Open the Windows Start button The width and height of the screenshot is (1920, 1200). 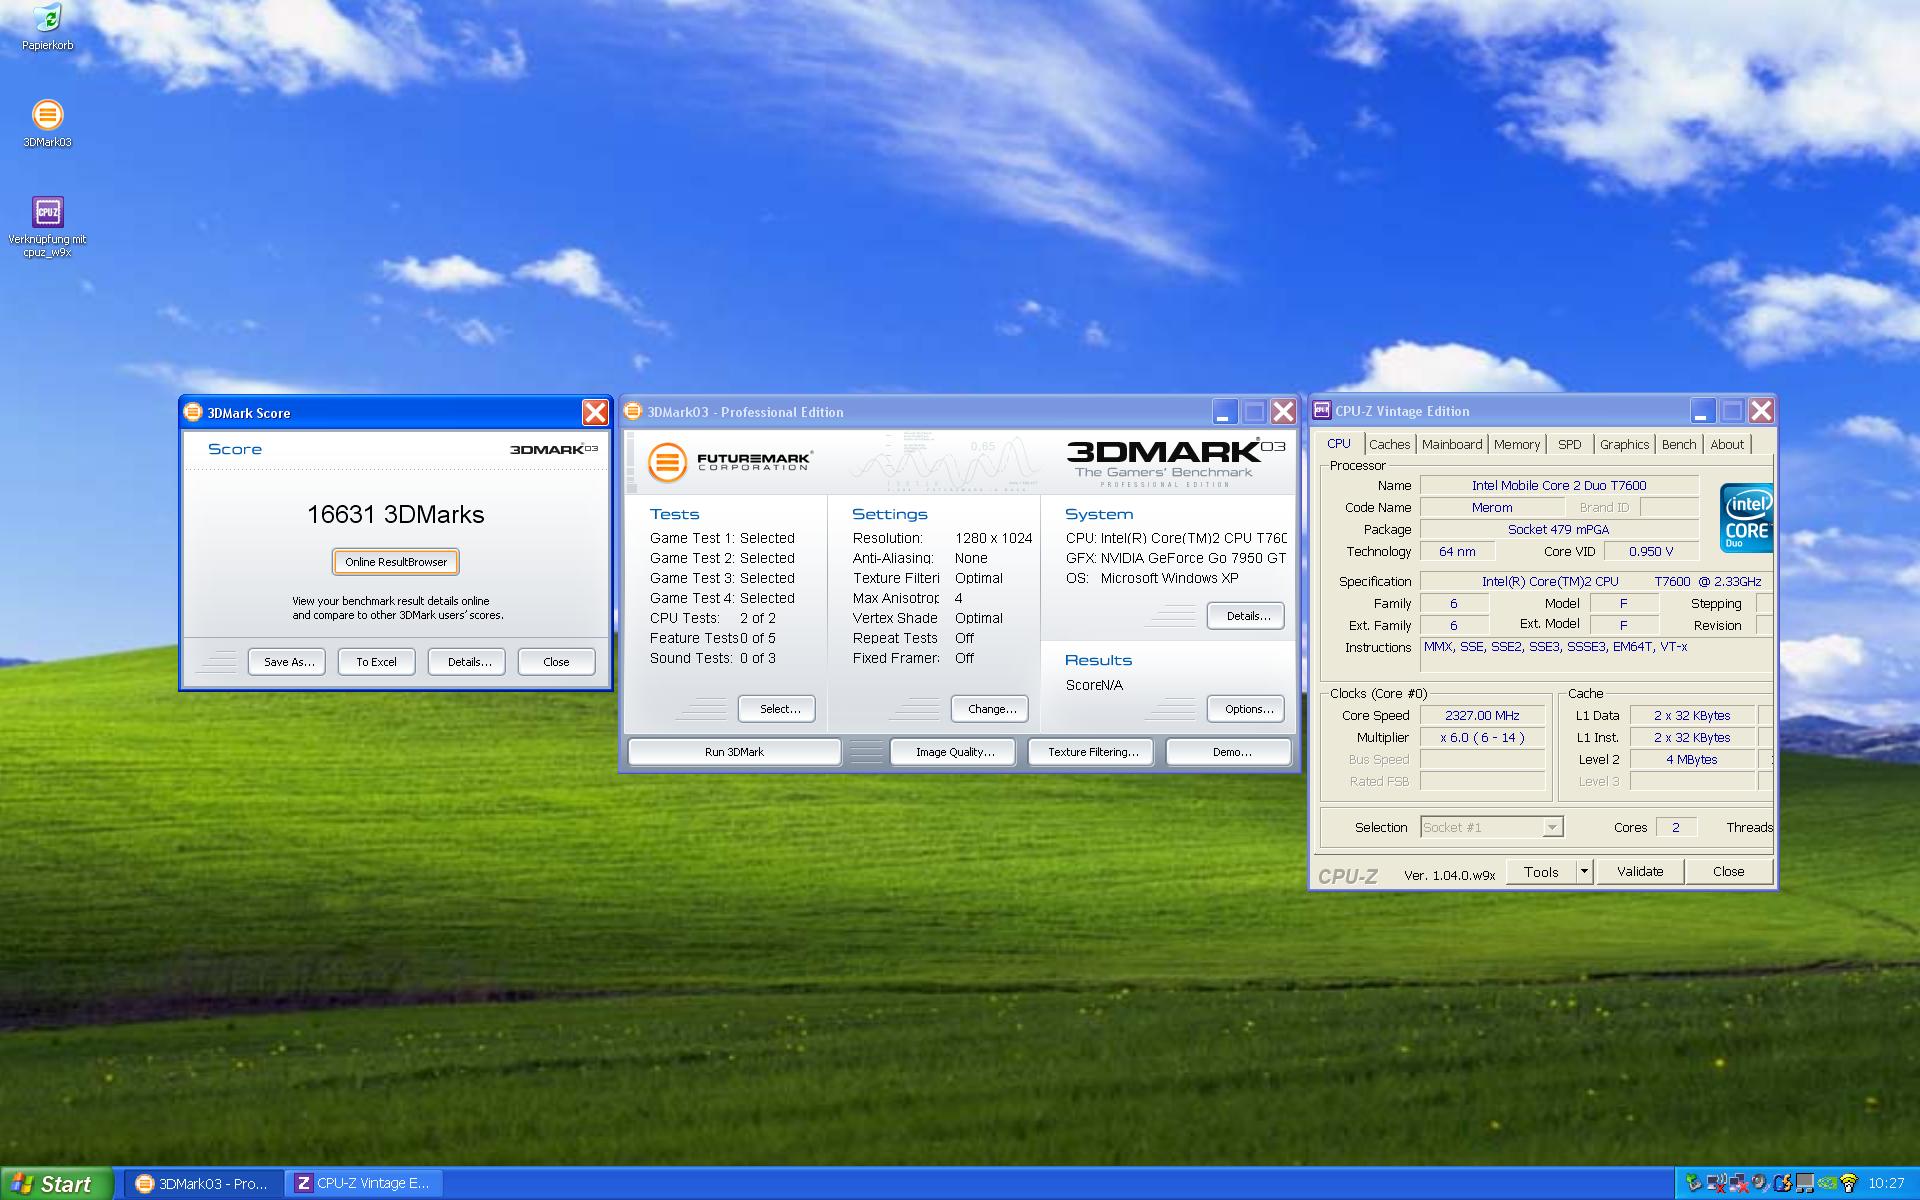point(57,1184)
